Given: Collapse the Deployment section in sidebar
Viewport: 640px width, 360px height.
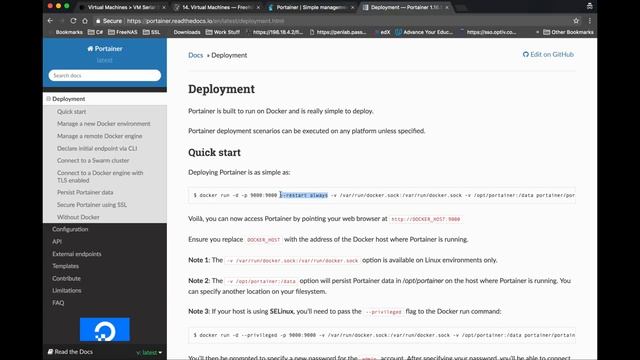Looking at the screenshot, I should click(x=49, y=99).
